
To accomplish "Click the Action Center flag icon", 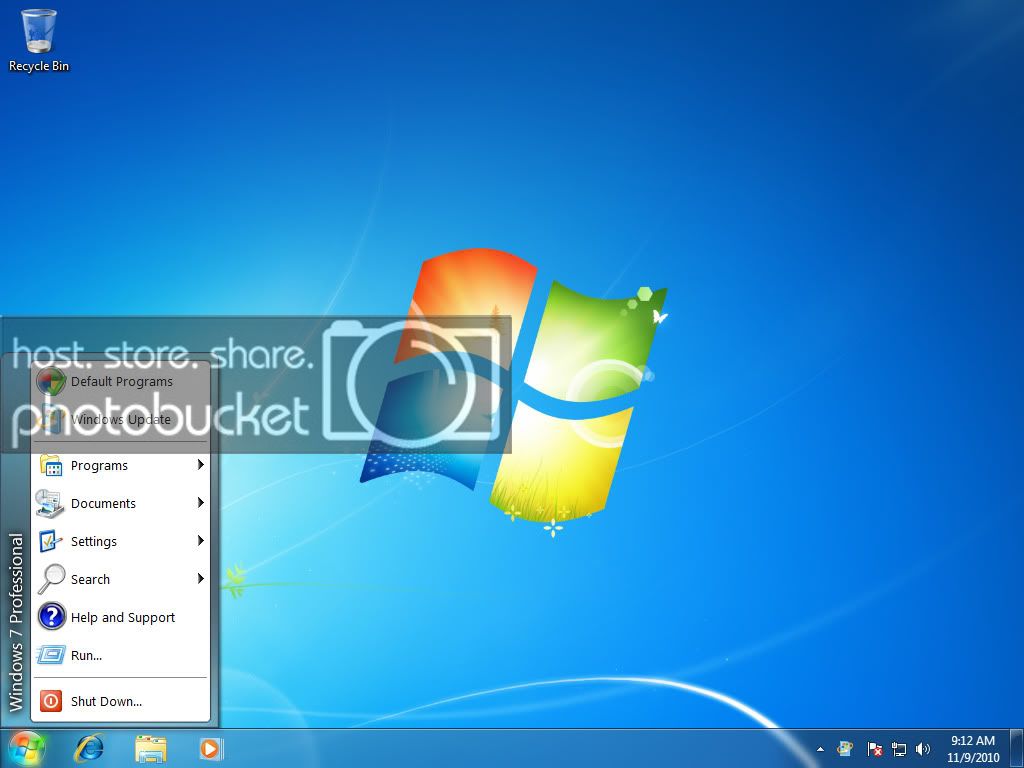I will pos(874,748).
